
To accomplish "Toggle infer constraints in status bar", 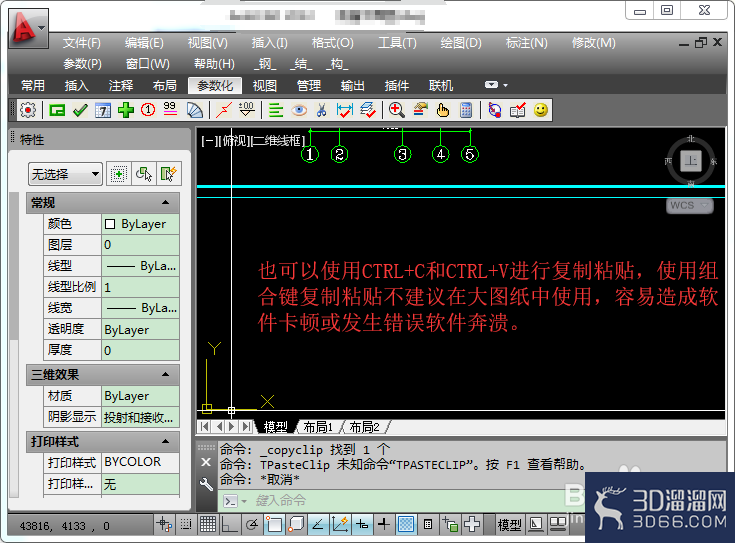I will (x=165, y=524).
